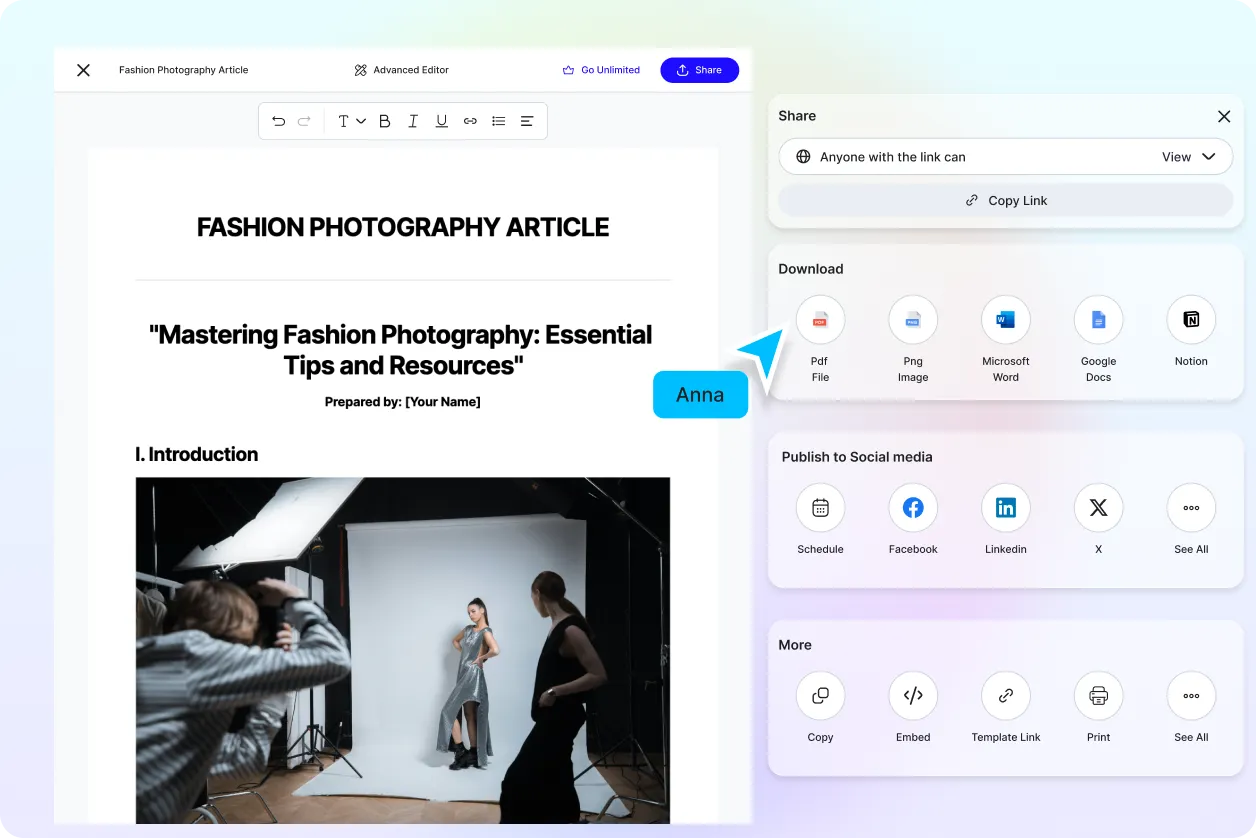Toggle italic text formatting
This screenshot has height=838, width=1256.
(x=413, y=121)
